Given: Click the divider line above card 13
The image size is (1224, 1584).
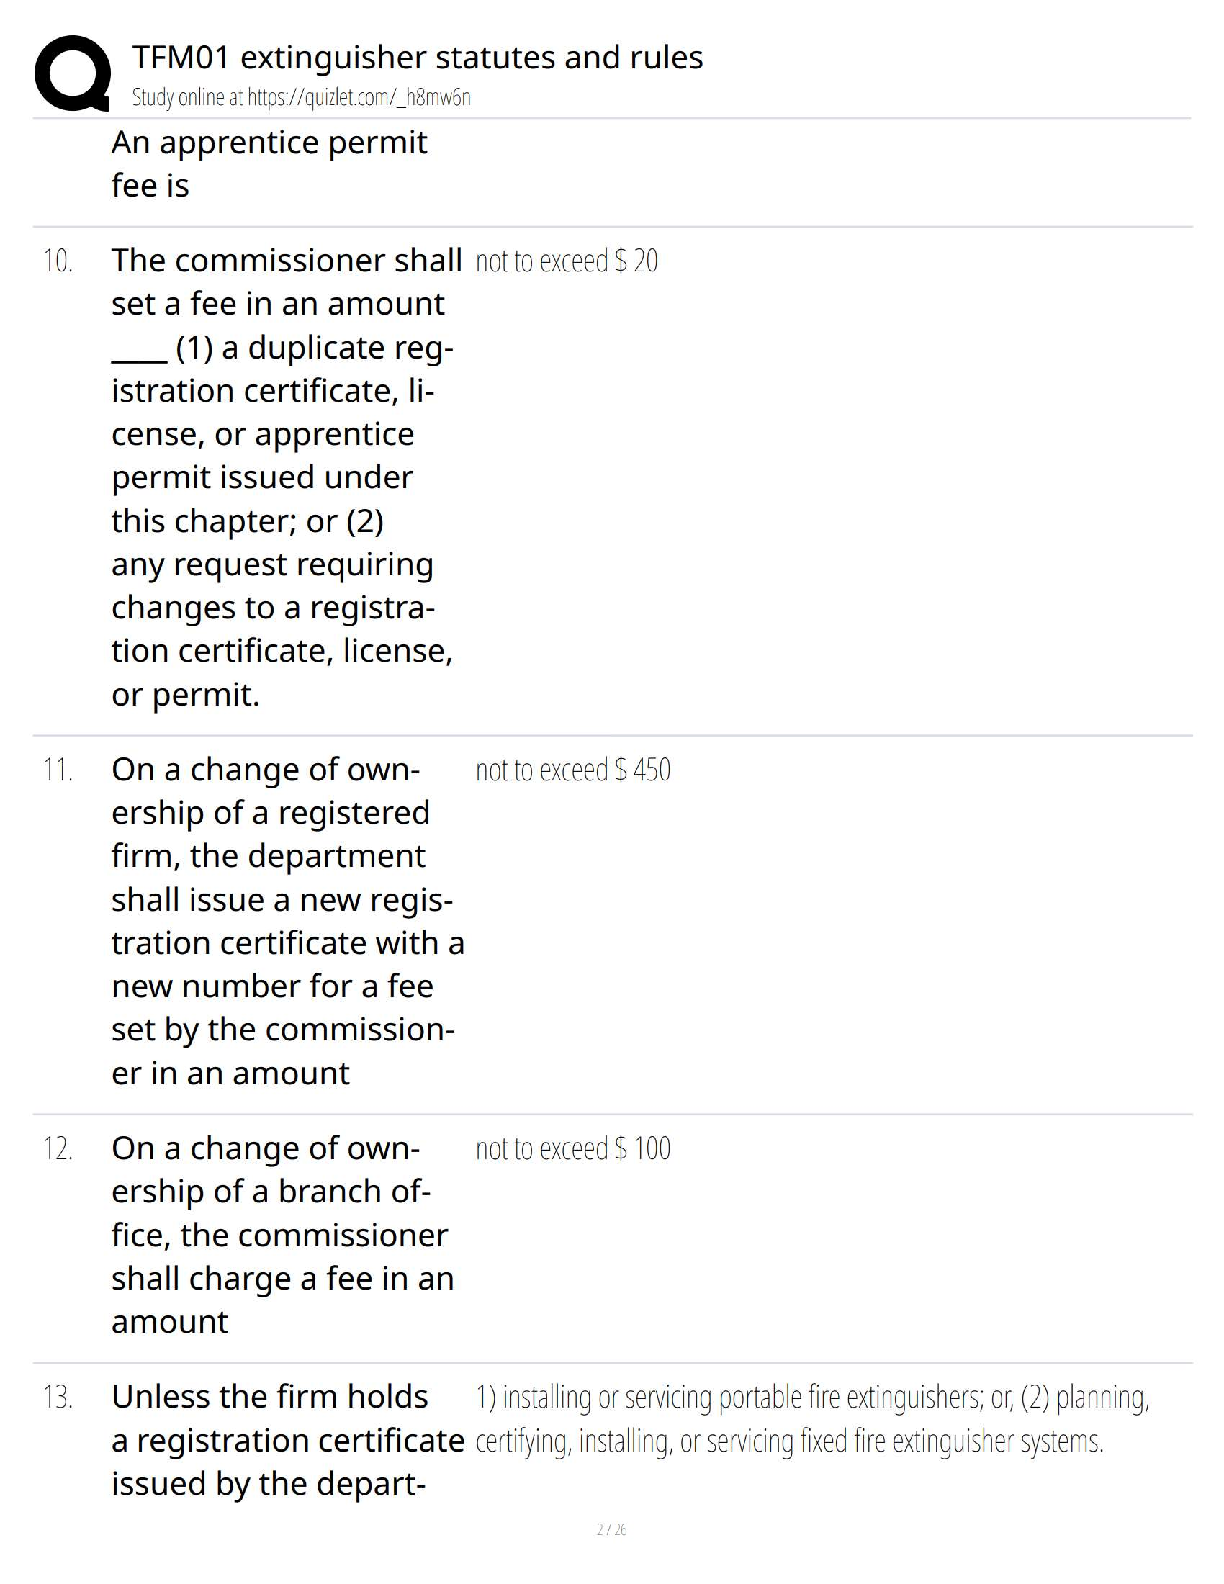Looking at the screenshot, I should [611, 1363].
